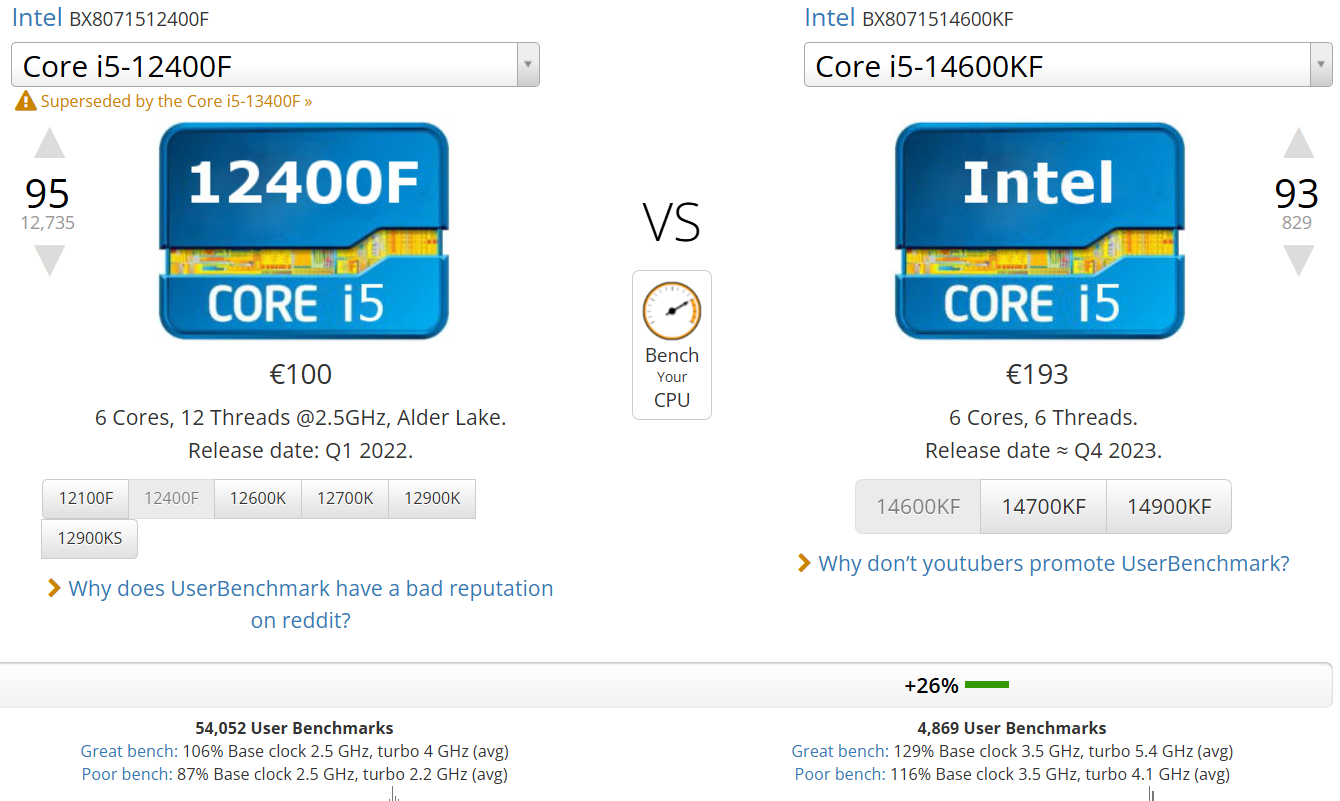Screen dimensions: 1340x801
Task: Downvote the Core i5-14600KF
Action: point(1298,260)
